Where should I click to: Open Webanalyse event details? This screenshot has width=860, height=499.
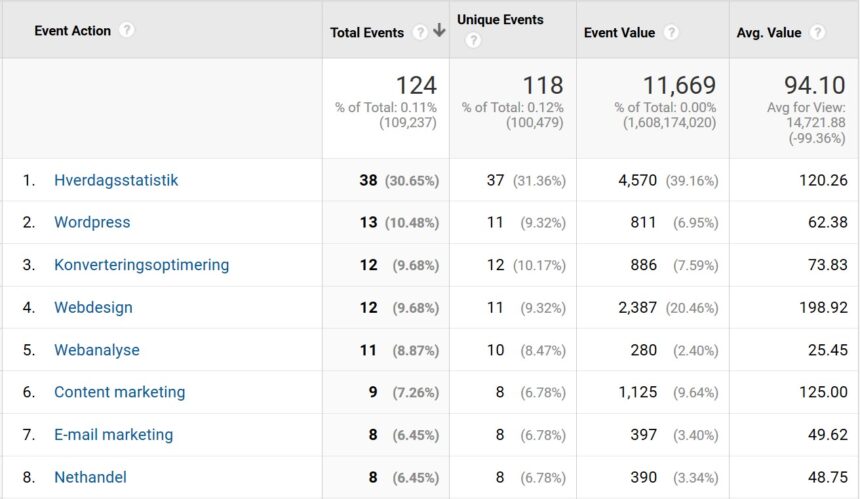(97, 350)
